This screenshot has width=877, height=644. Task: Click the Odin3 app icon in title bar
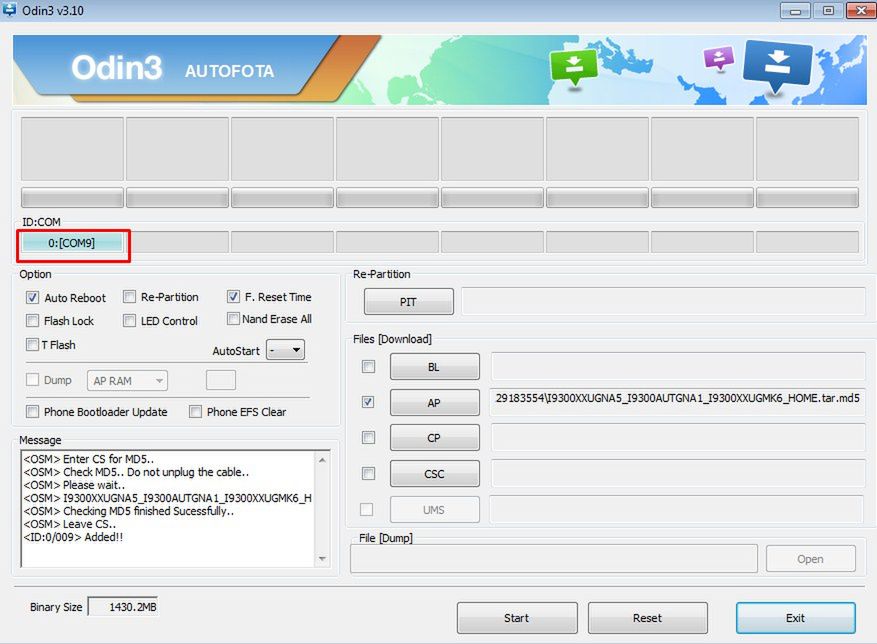click(x=9, y=10)
